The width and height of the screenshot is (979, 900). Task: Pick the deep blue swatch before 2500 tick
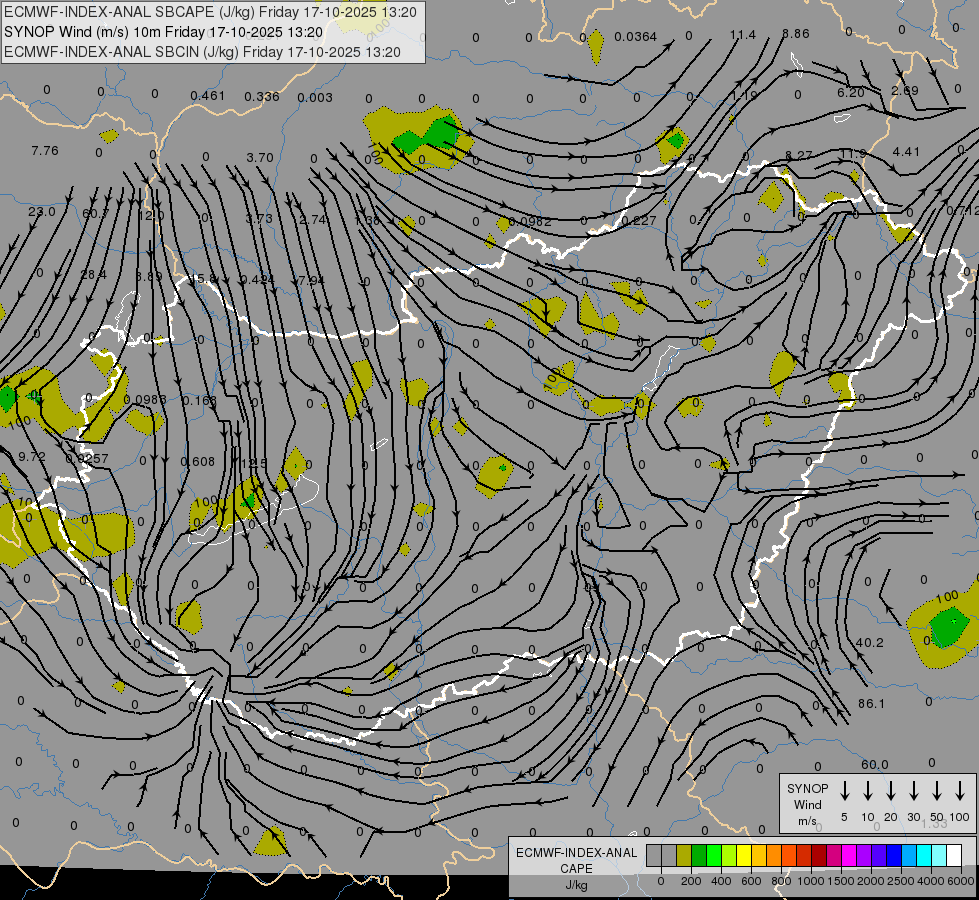point(893,856)
